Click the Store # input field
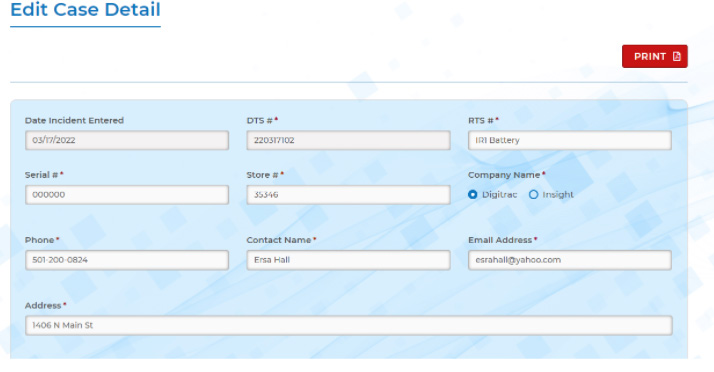 pos(348,195)
